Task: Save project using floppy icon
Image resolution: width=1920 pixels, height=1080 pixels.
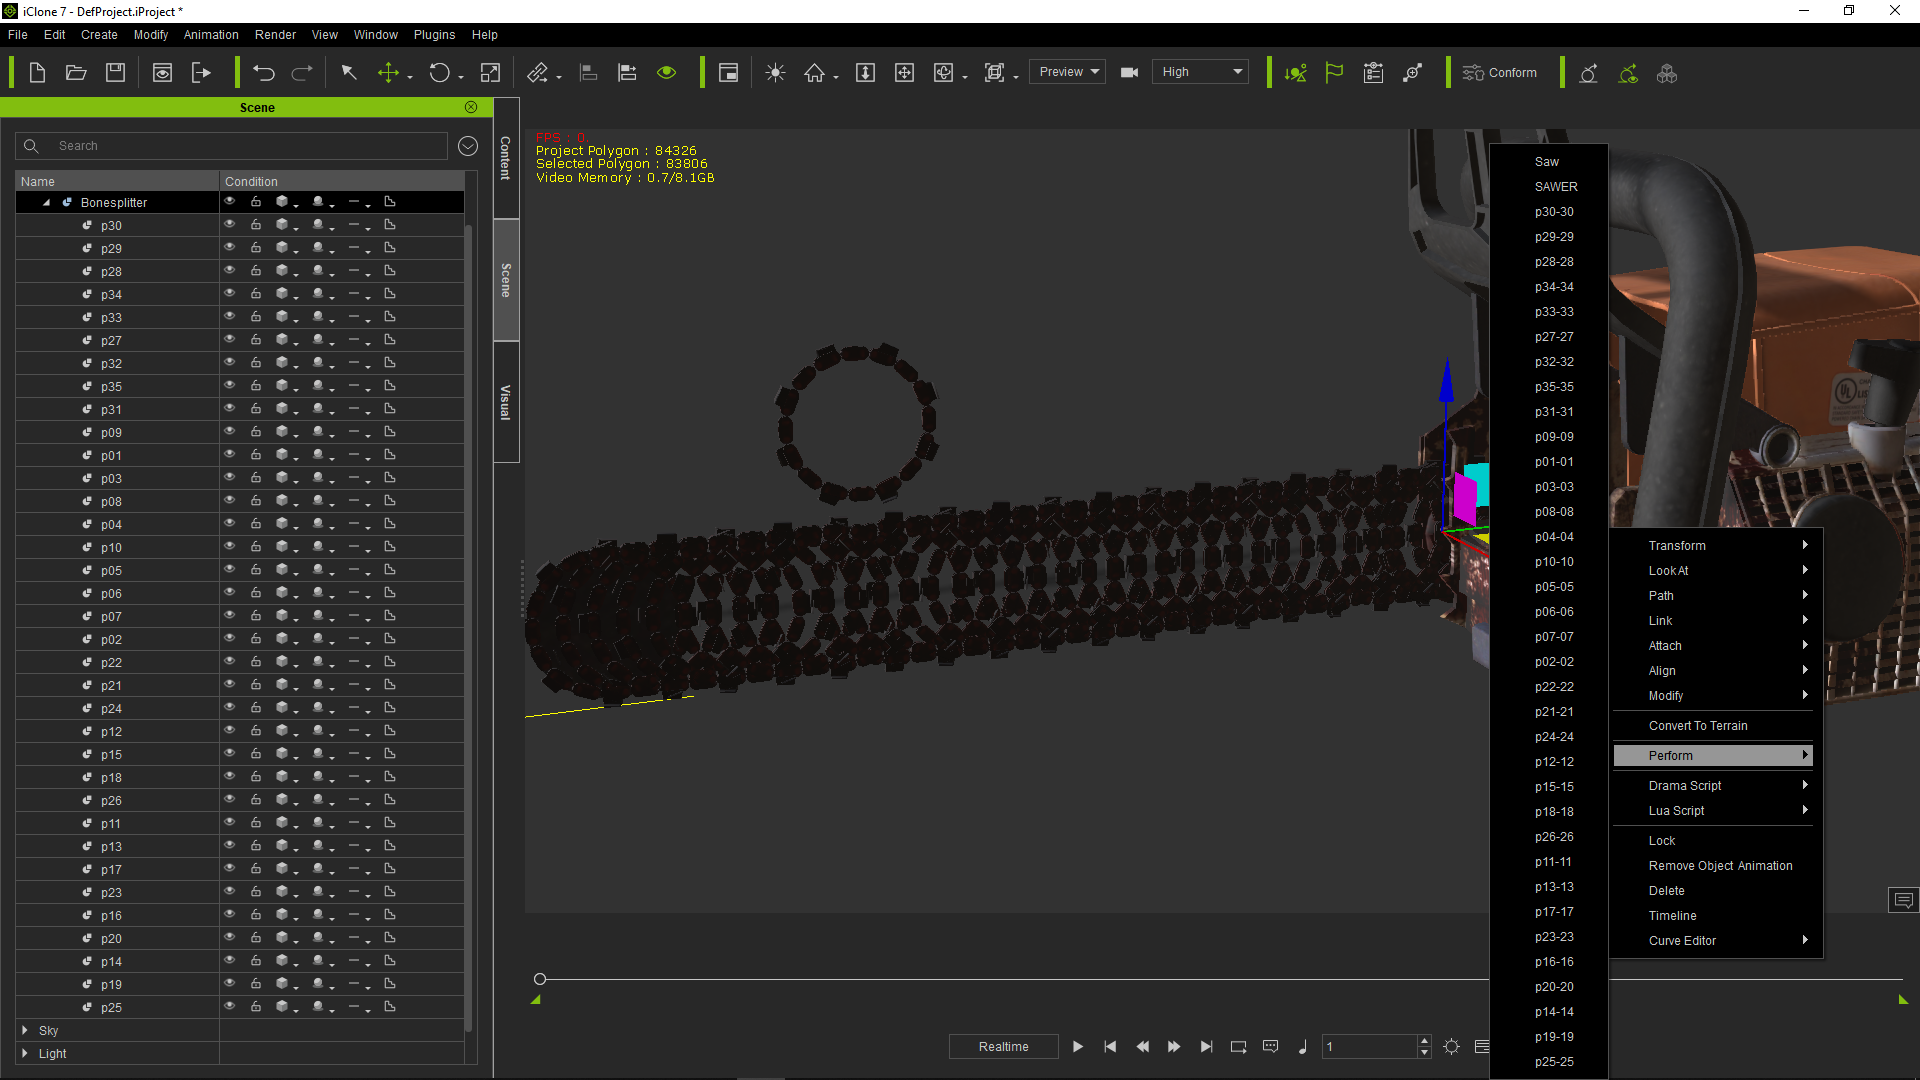Action: point(116,73)
